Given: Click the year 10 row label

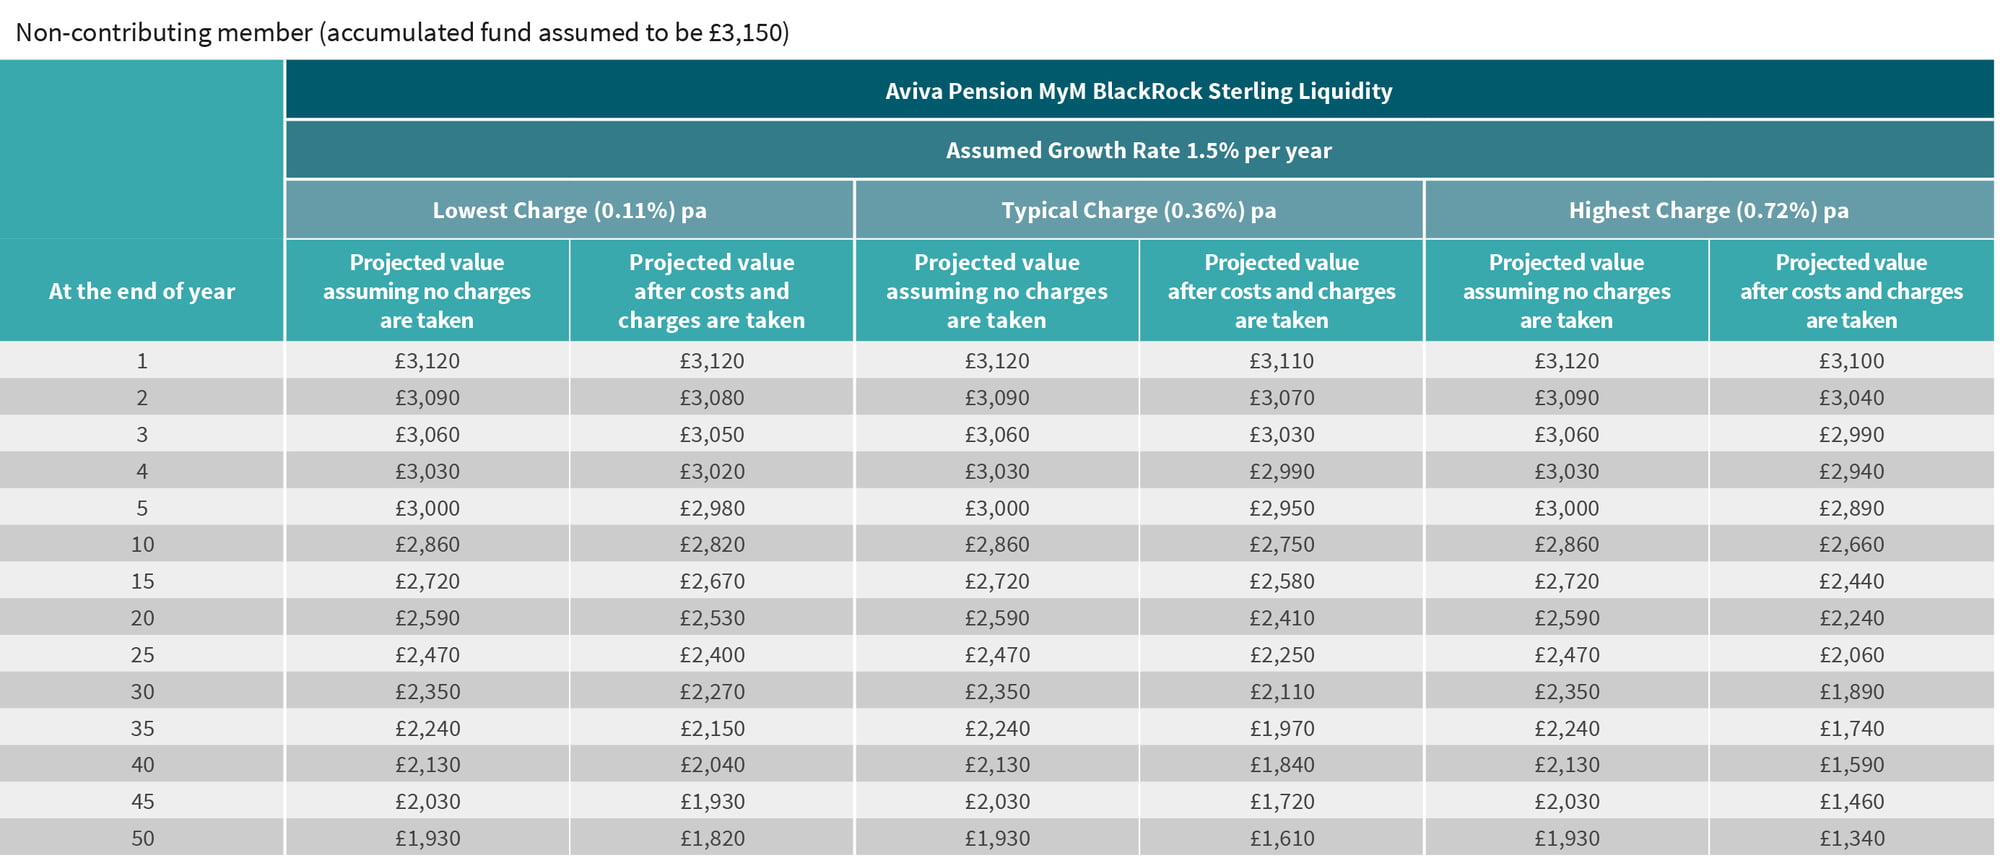Looking at the screenshot, I should point(142,545).
